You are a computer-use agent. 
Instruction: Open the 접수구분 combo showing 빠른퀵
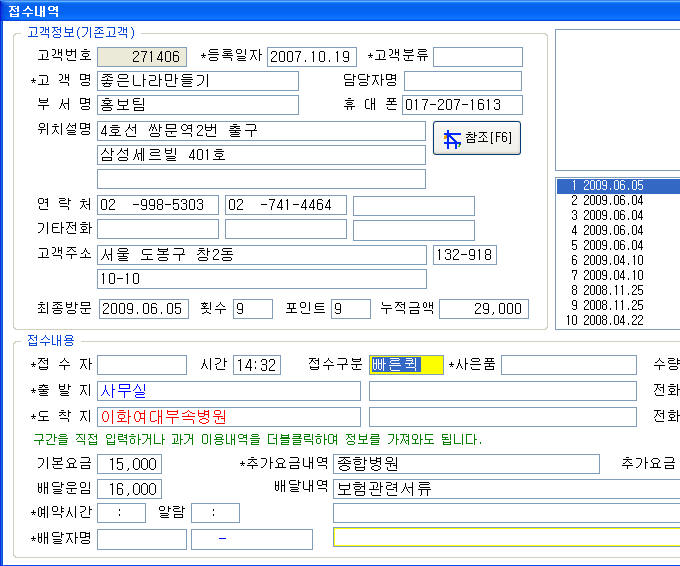pyautogui.click(x=406, y=365)
